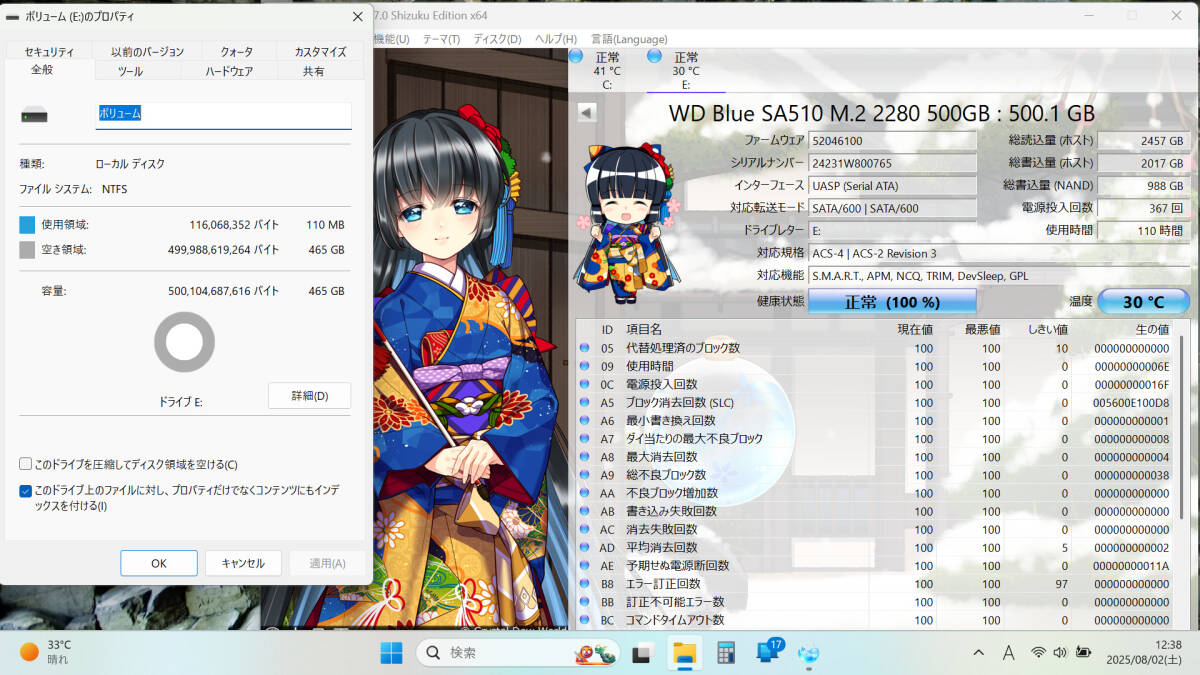
Task: Expand hidden system tray icons chevron
Action: [x=979, y=653]
